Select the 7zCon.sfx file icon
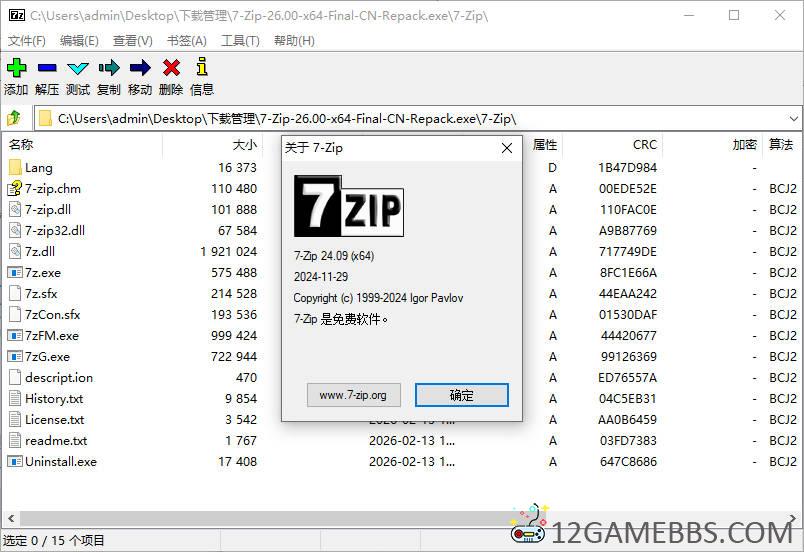Image resolution: width=804 pixels, height=552 pixels. pos(15,314)
